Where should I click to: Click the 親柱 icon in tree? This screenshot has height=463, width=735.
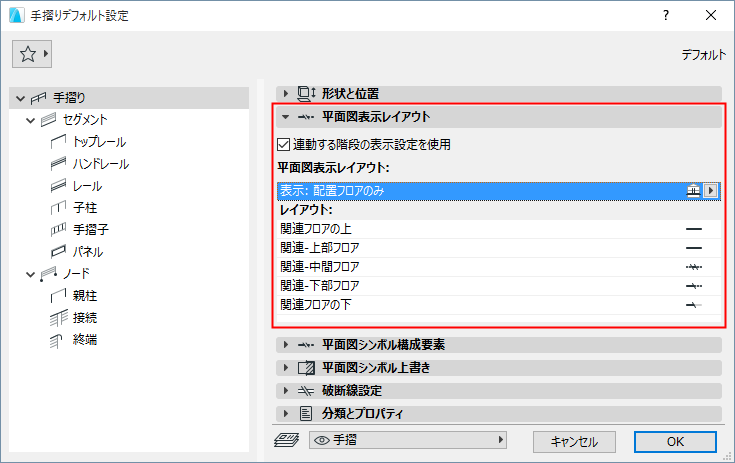pyautogui.click(x=58, y=296)
